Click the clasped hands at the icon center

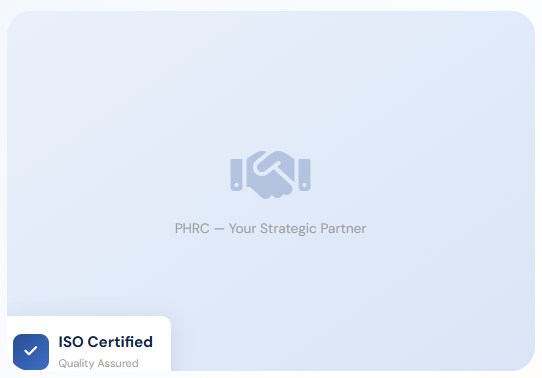pos(270,174)
